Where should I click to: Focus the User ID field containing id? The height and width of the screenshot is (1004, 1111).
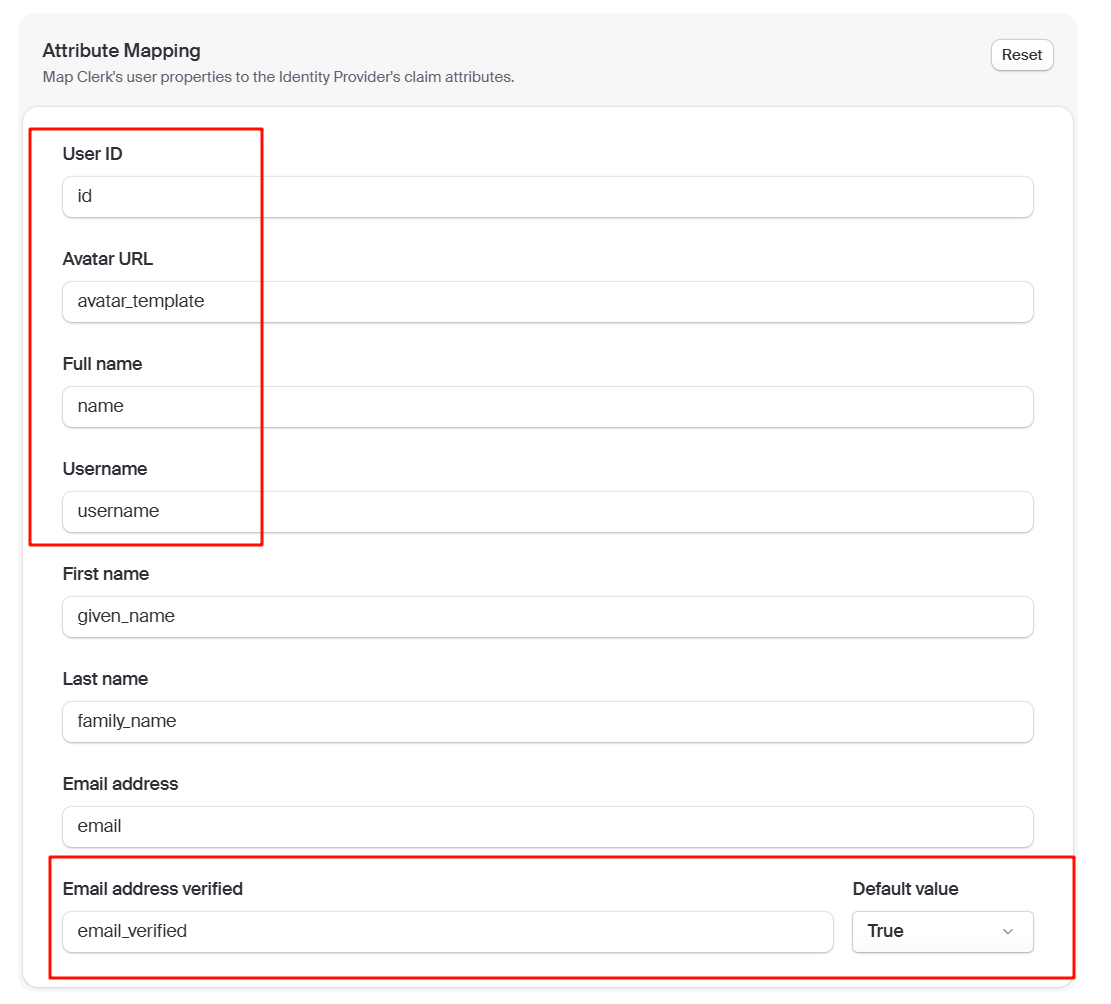point(548,196)
